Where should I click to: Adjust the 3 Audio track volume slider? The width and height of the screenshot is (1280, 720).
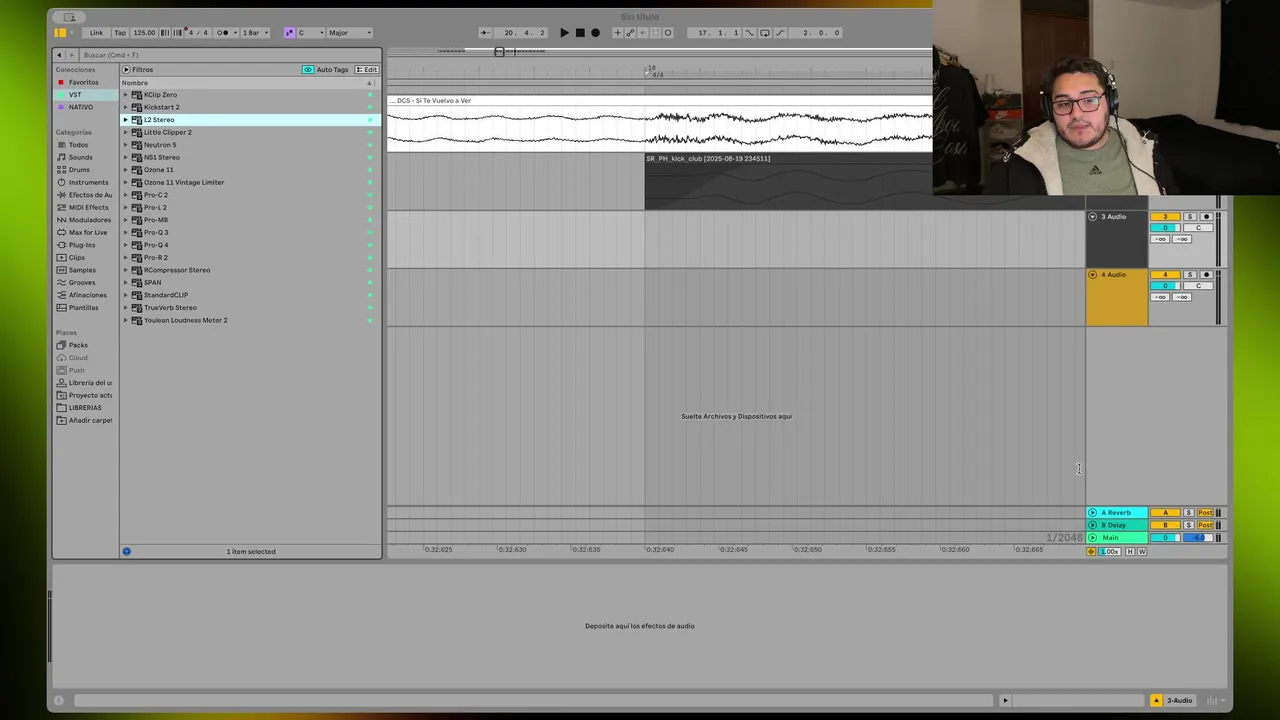[1165, 228]
